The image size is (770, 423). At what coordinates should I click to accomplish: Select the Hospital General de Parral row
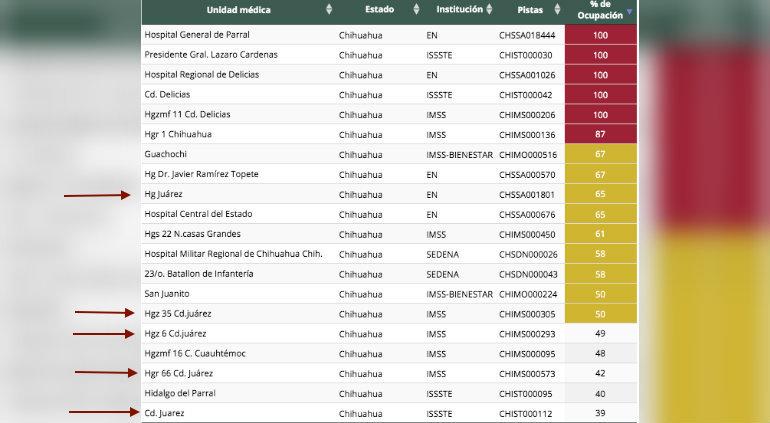(x=389, y=35)
